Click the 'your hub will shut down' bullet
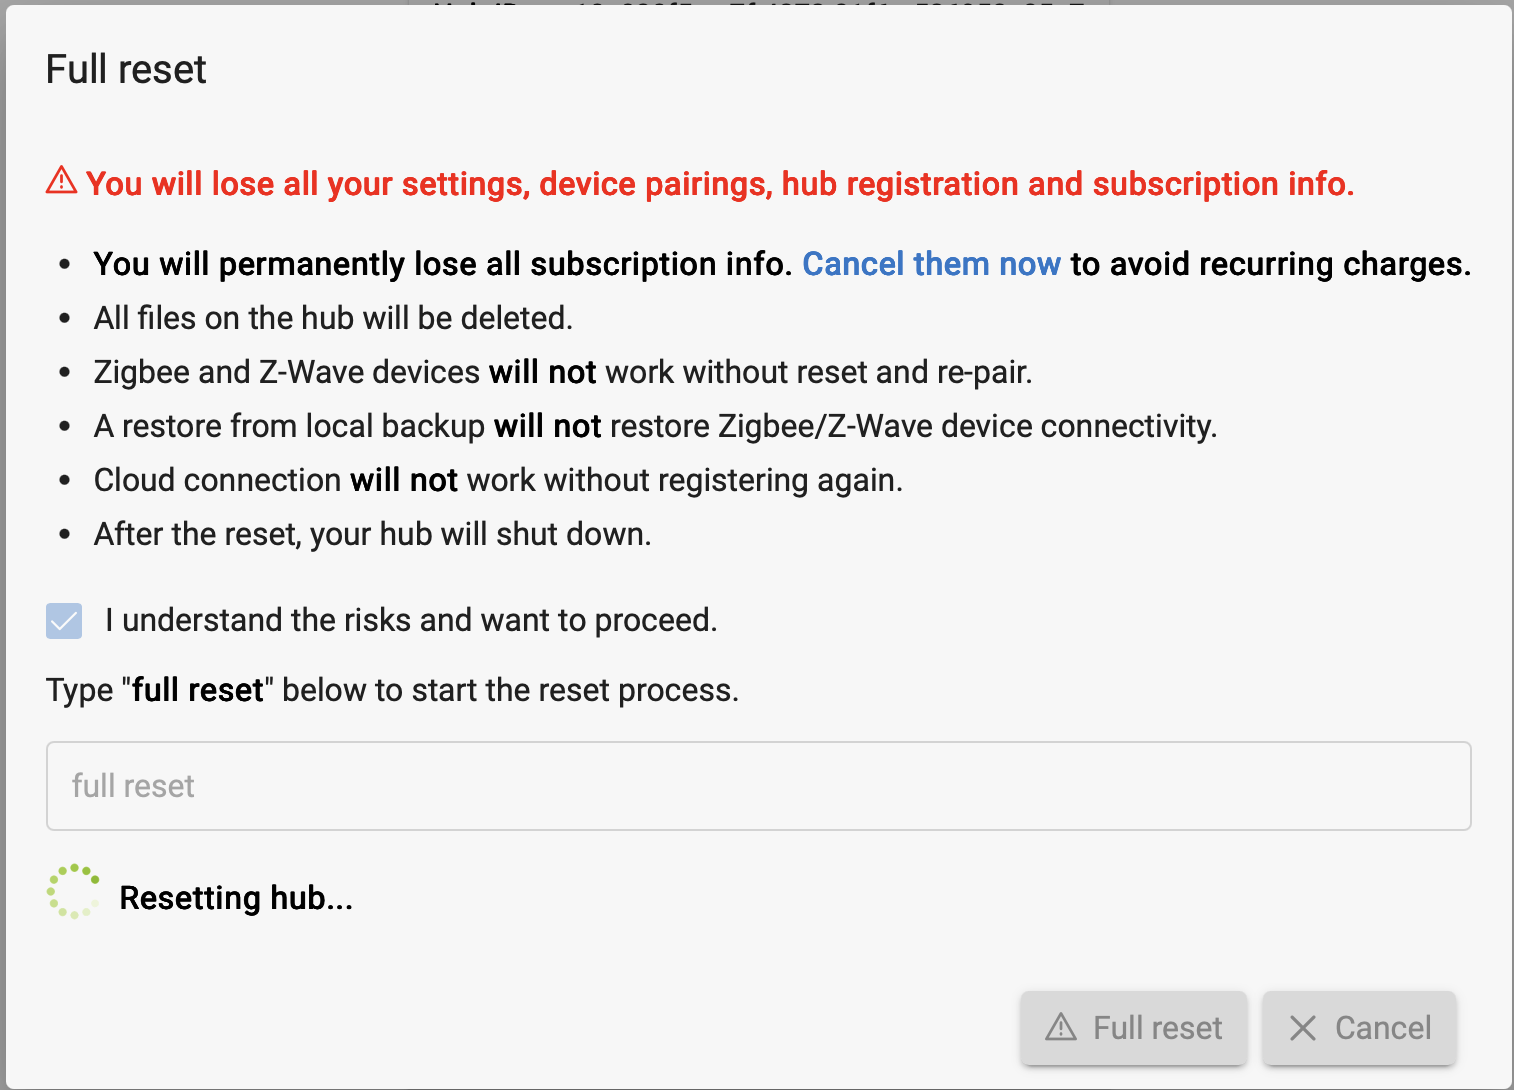 coord(372,534)
